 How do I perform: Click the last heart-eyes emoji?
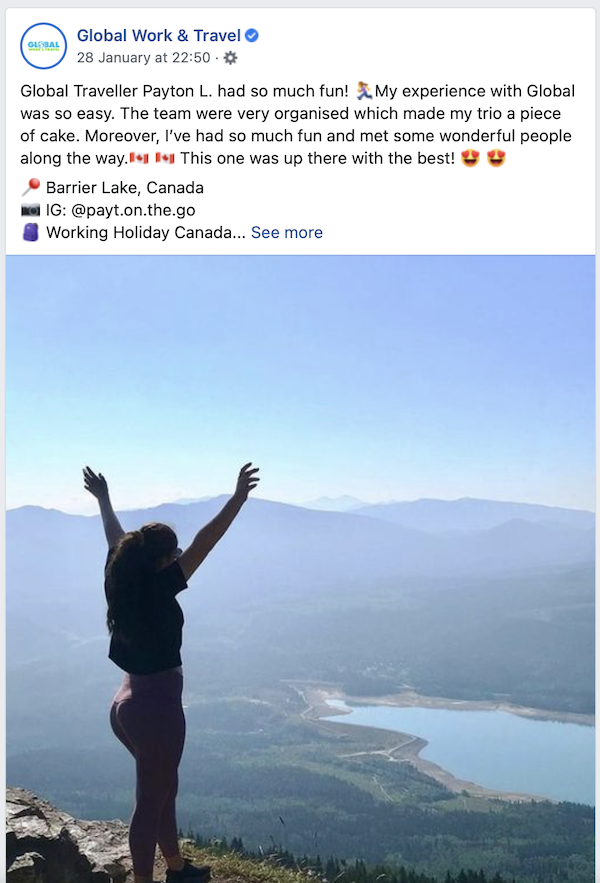tap(496, 158)
